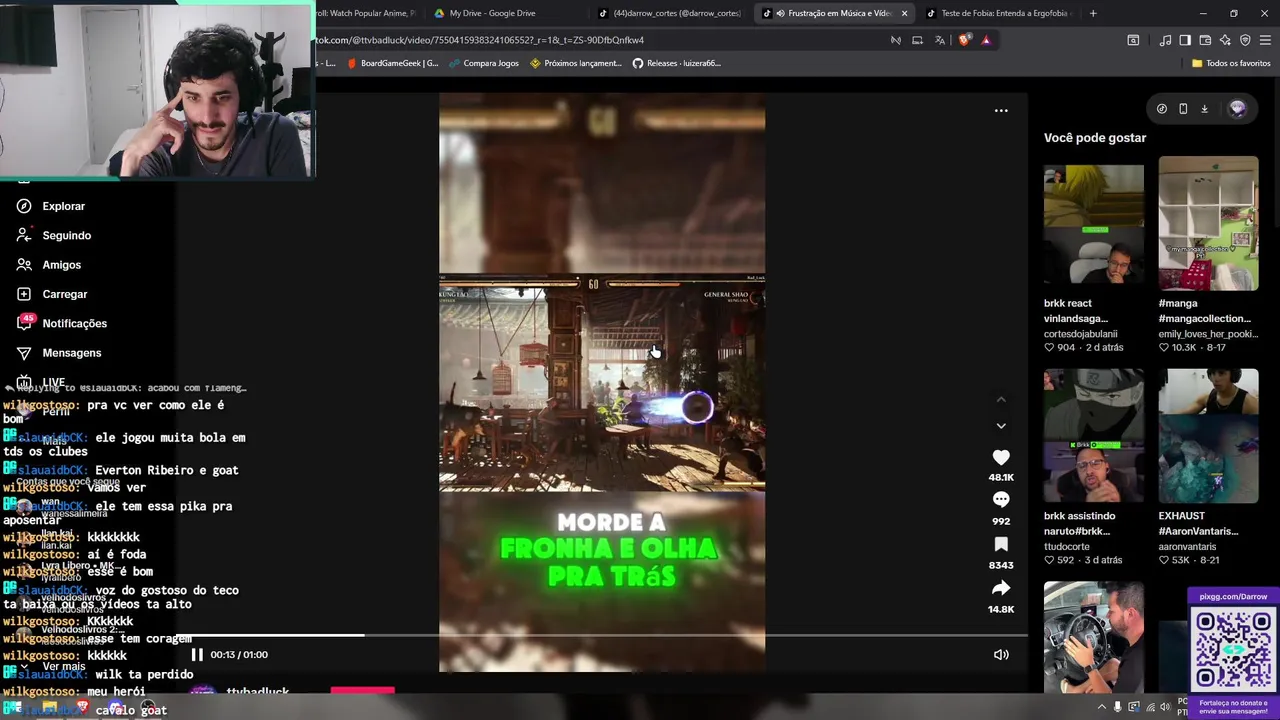
Task: Open Amigos in TikTok sidebar
Action: point(61,265)
